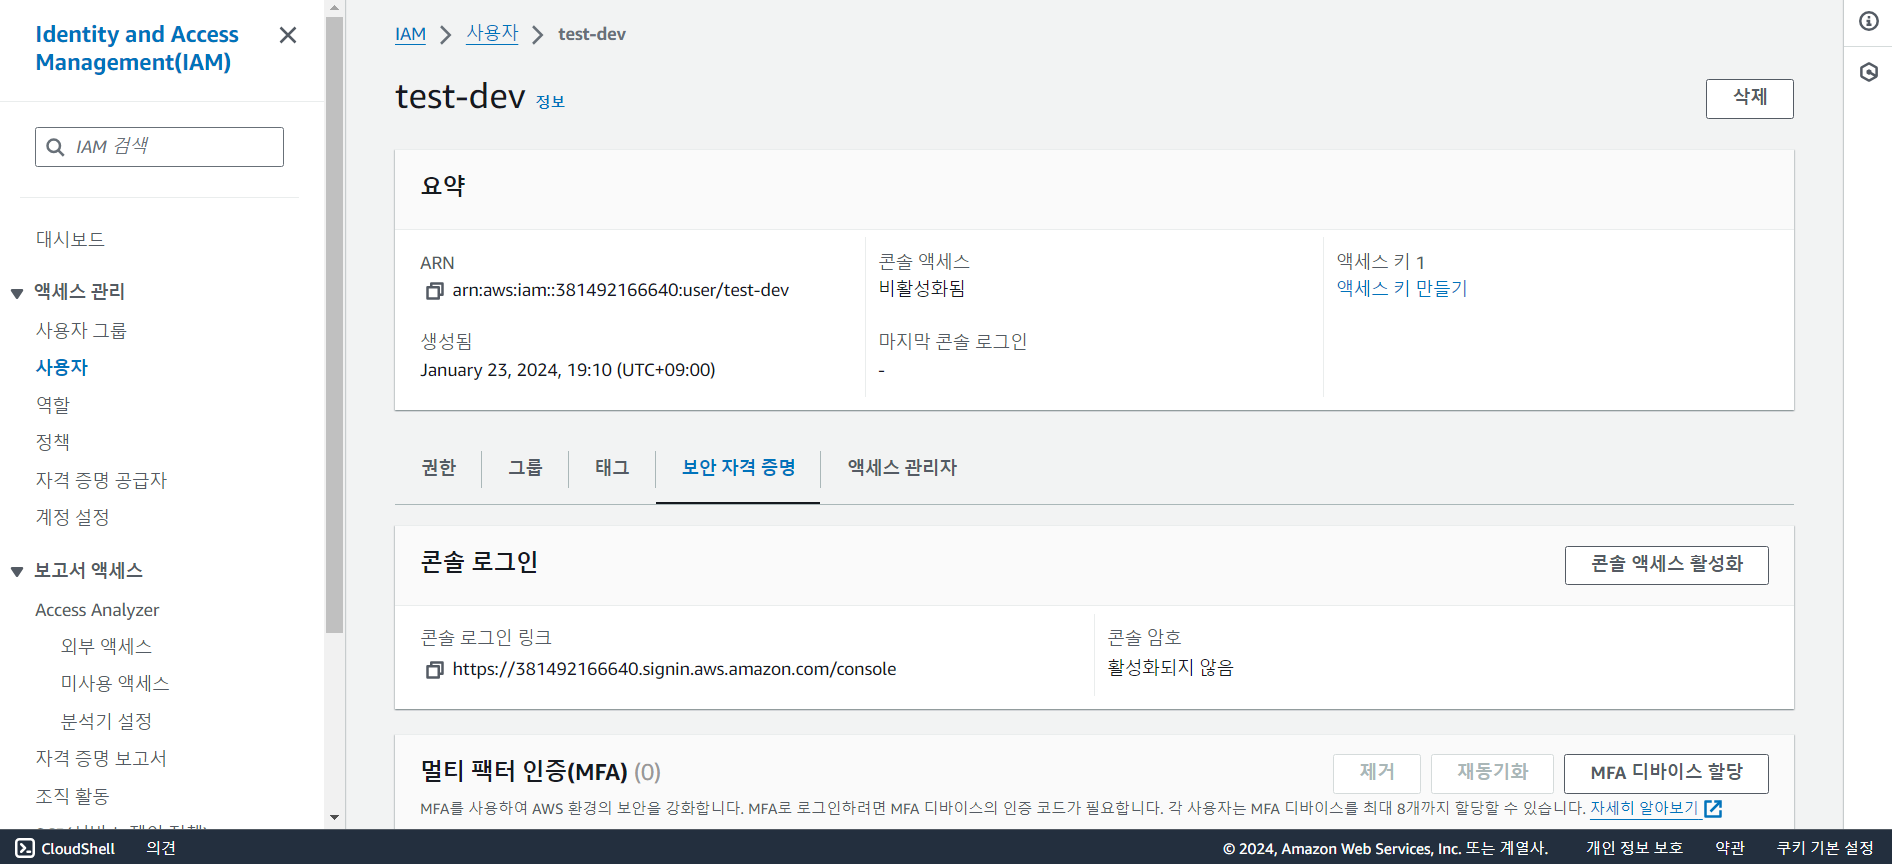Open CloudShell from the footer icon
This screenshot has width=1892, height=864.
pos(25,848)
